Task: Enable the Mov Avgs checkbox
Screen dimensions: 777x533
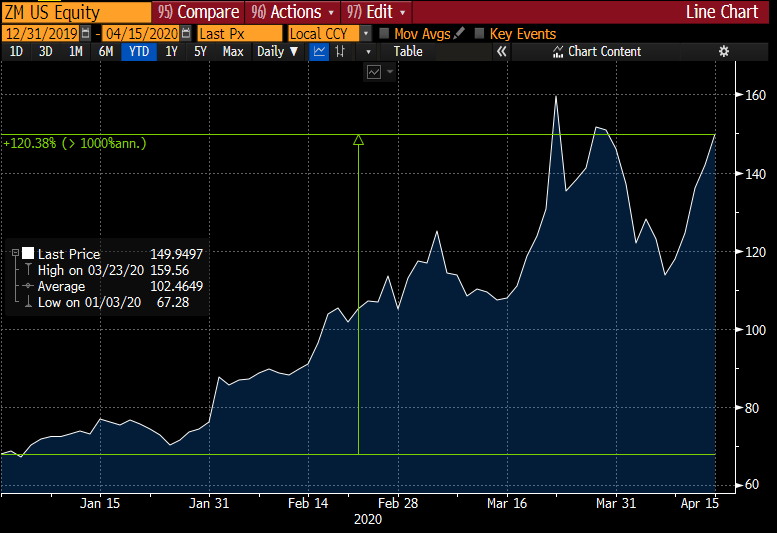Action: tap(384, 33)
